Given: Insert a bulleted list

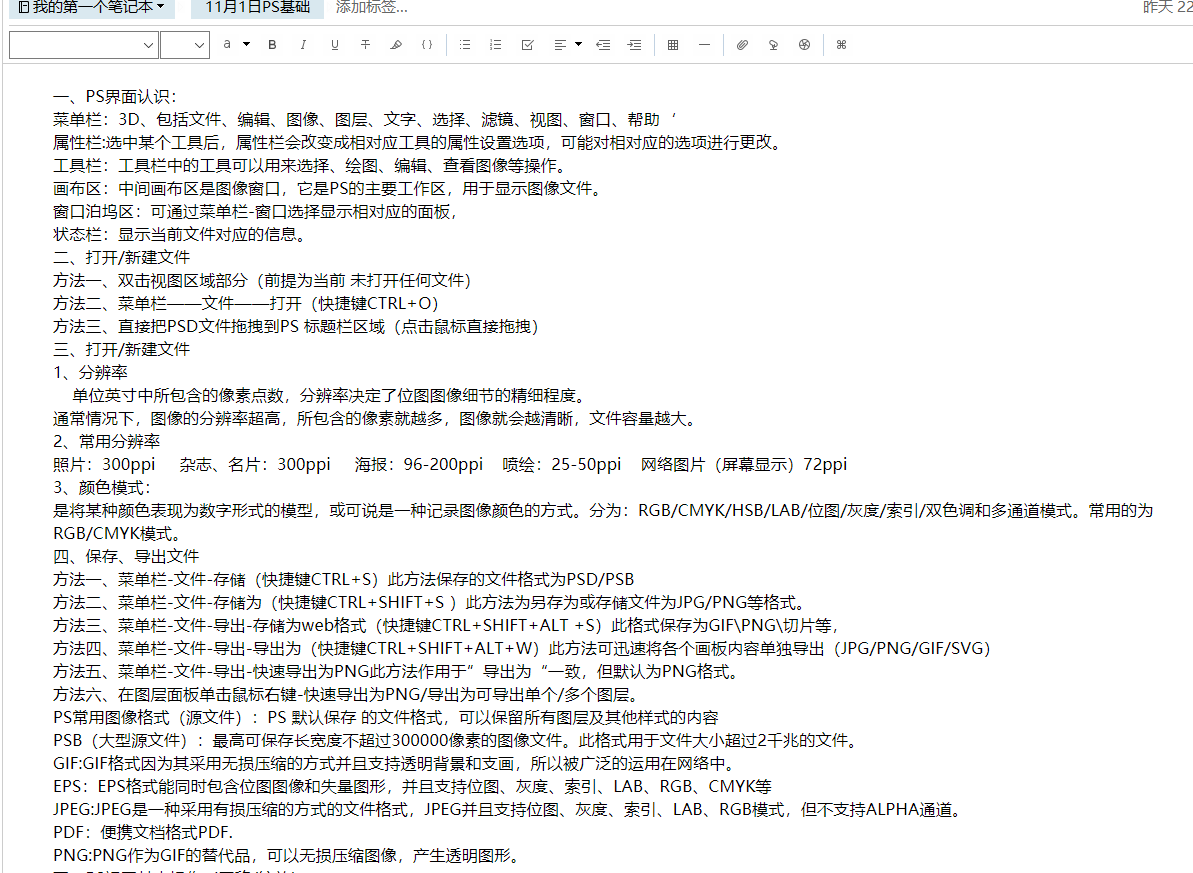Looking at the screenshot, I should pyautogui.click(x=465, y=45).
